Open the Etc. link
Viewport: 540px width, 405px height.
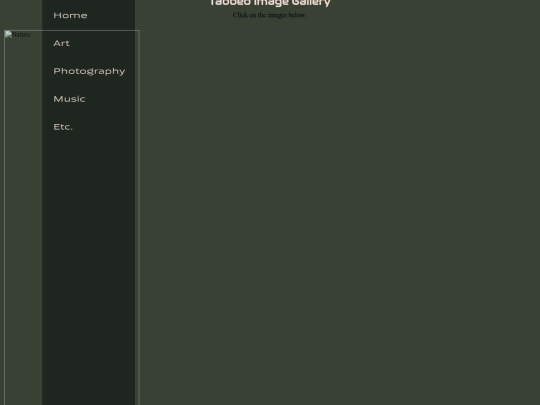63,127
